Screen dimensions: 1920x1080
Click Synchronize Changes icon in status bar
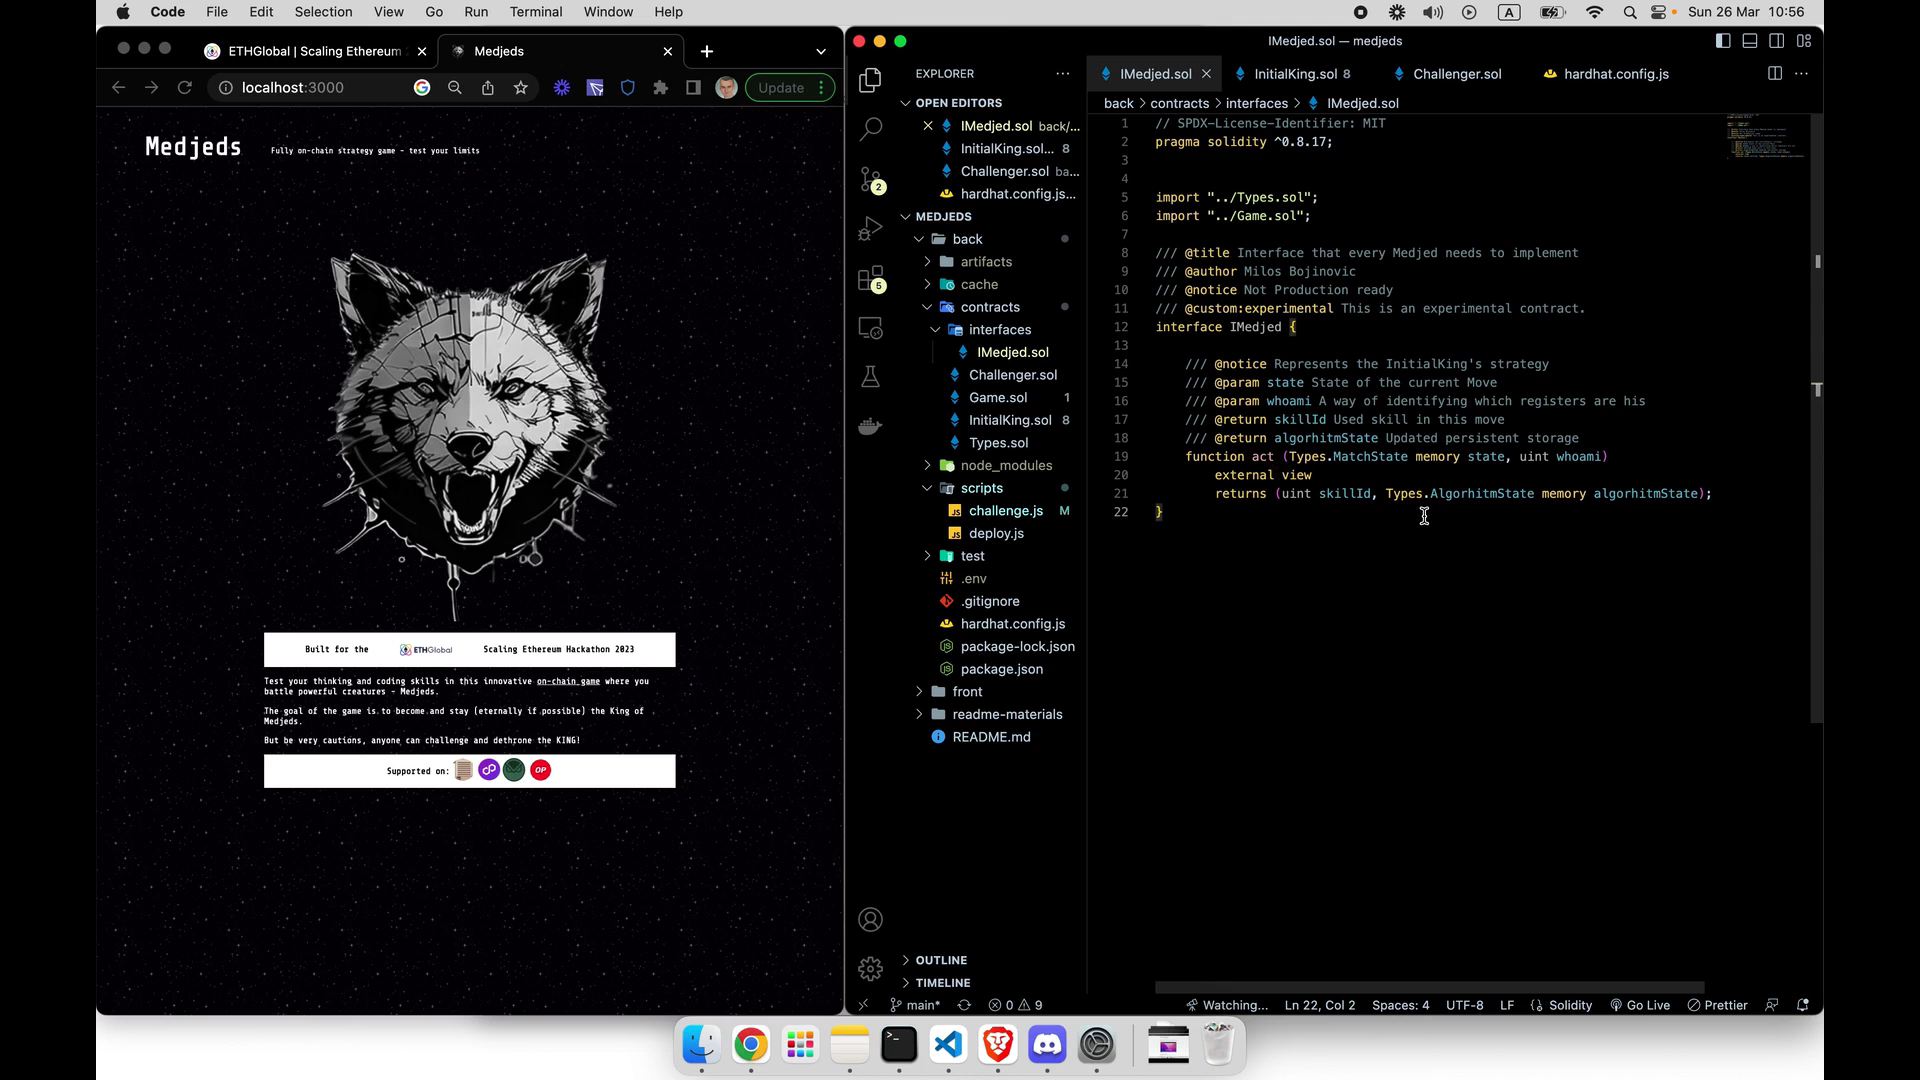point(964,1005)
